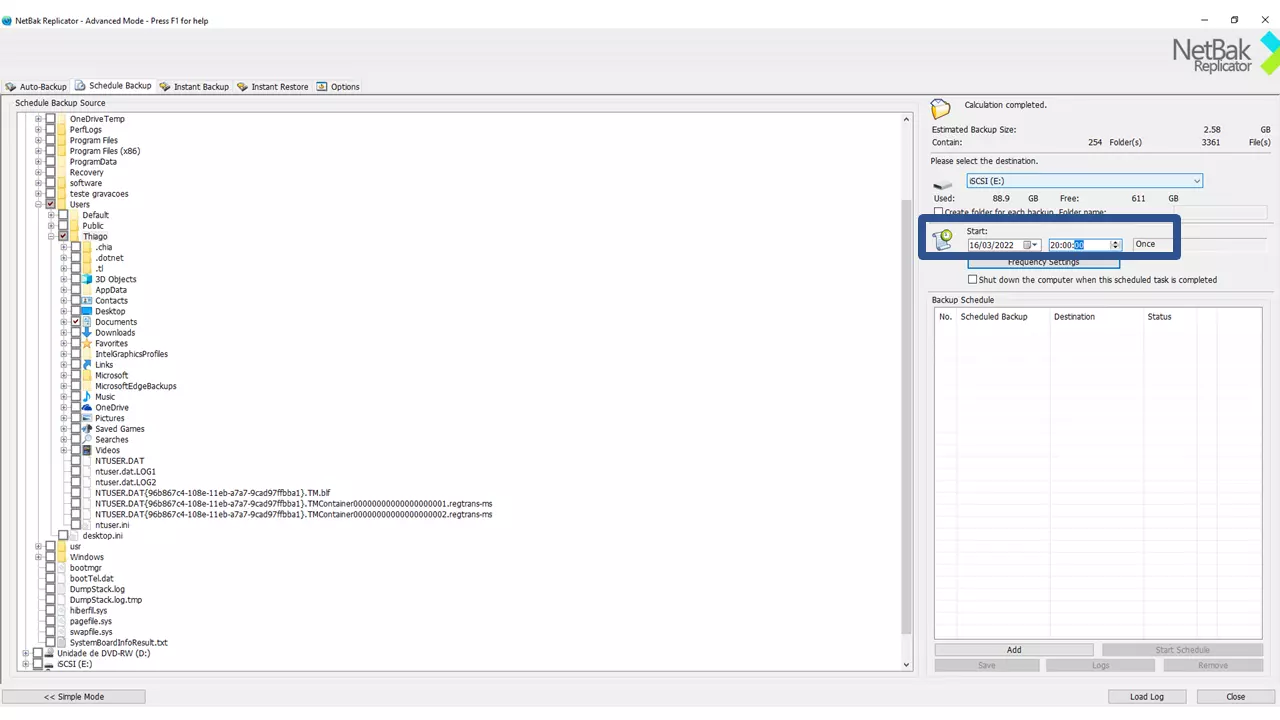The height and width of the screenshot is (720, 1280).
Task: Click the schedule clock scroll icon
Action: [x=942, y=239]
